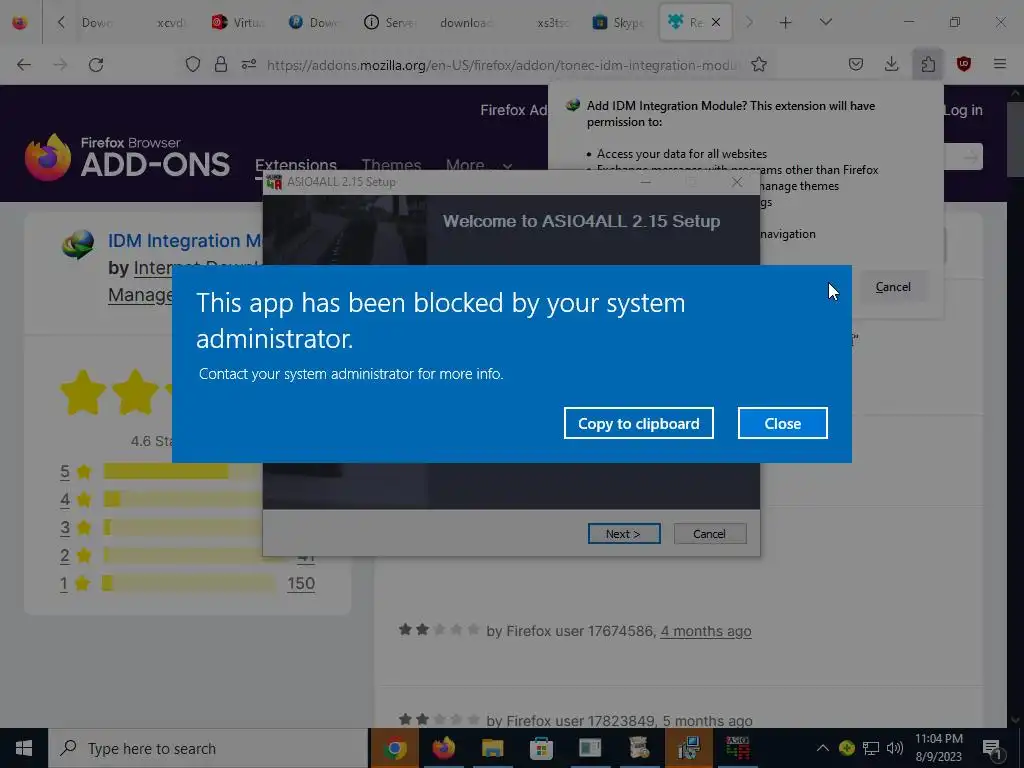Click Firefox Browser ADD-ONS logo
1024x768 pixels.
tap(127, 157)
